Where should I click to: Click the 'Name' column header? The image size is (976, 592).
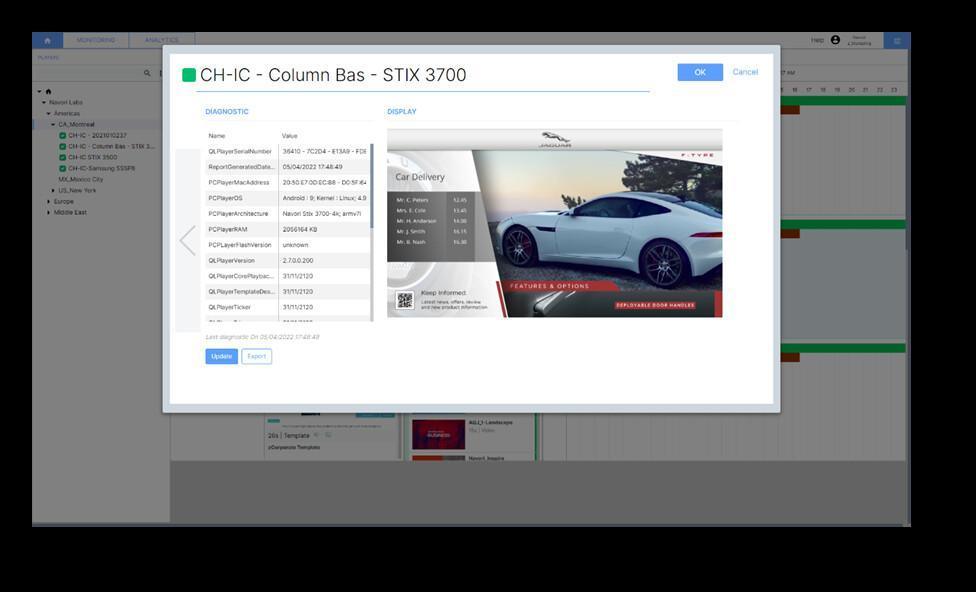217,136
